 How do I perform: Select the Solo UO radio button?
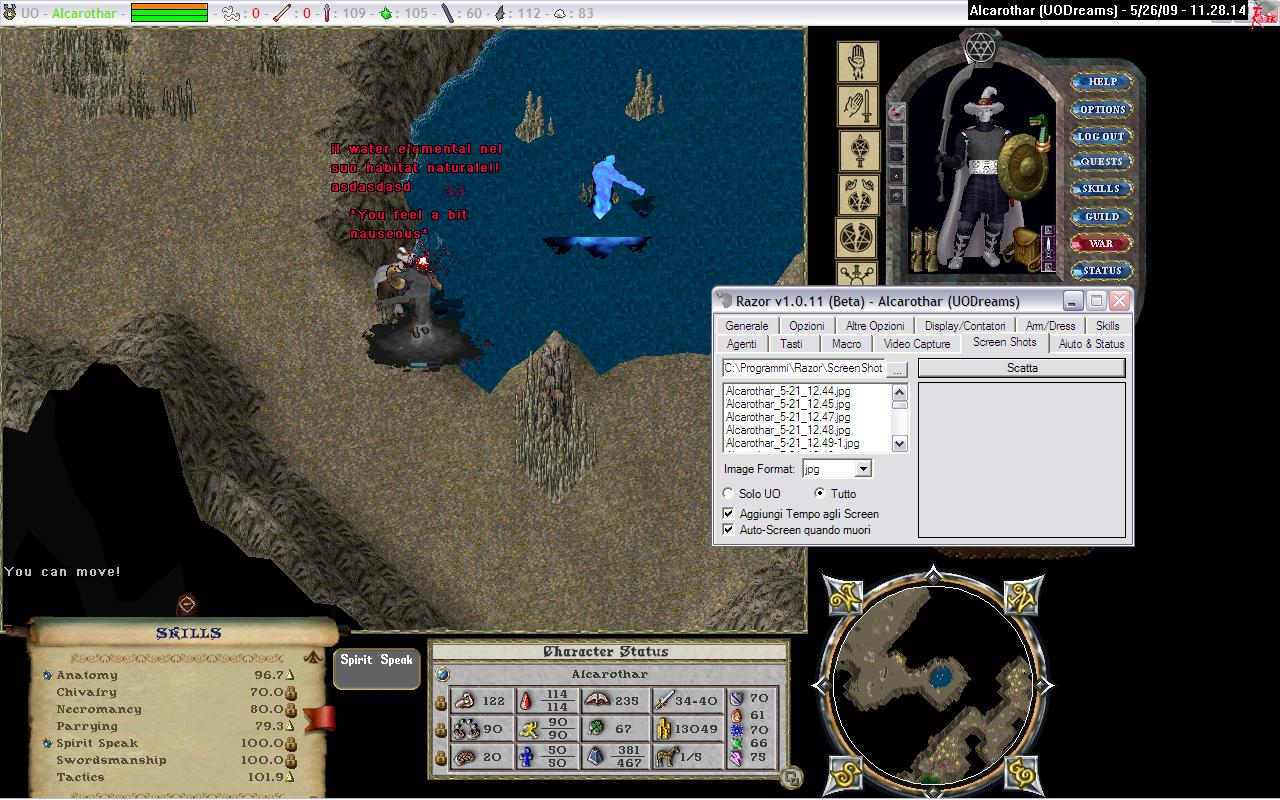pyautogui.click(x=728, y=493)
